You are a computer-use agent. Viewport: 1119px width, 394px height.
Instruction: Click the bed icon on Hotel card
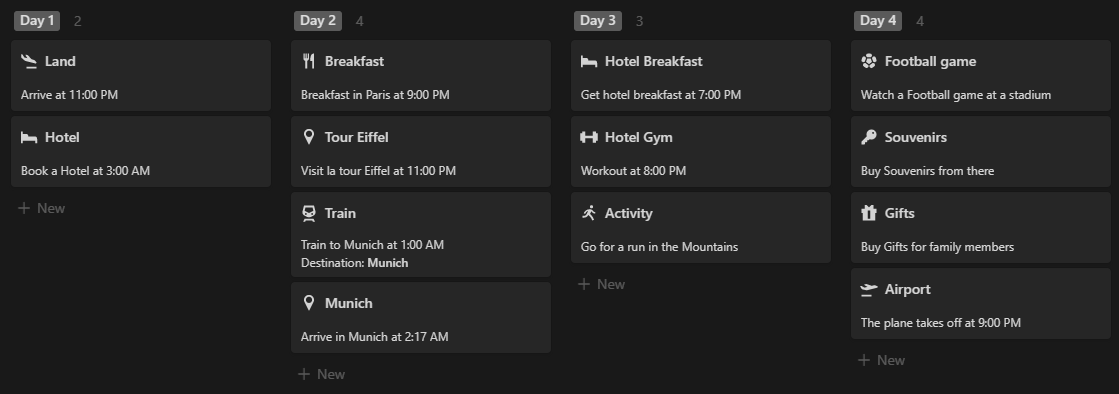tap(29, 137)
